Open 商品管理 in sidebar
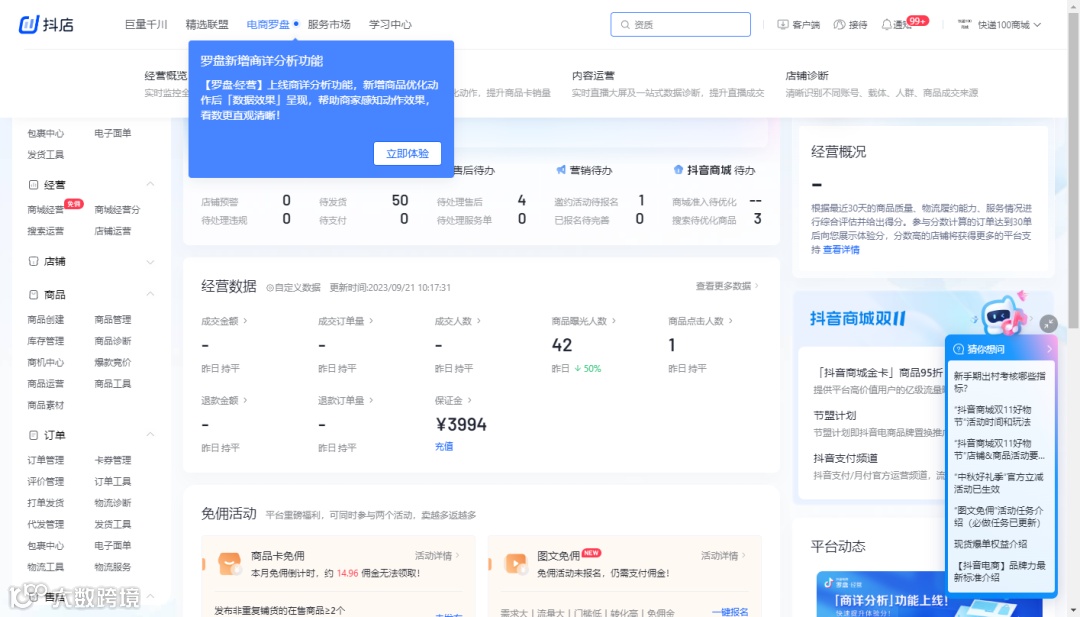Image resolution: width=1080 pixels, height=617 pixels. click(x=113, y=320)
